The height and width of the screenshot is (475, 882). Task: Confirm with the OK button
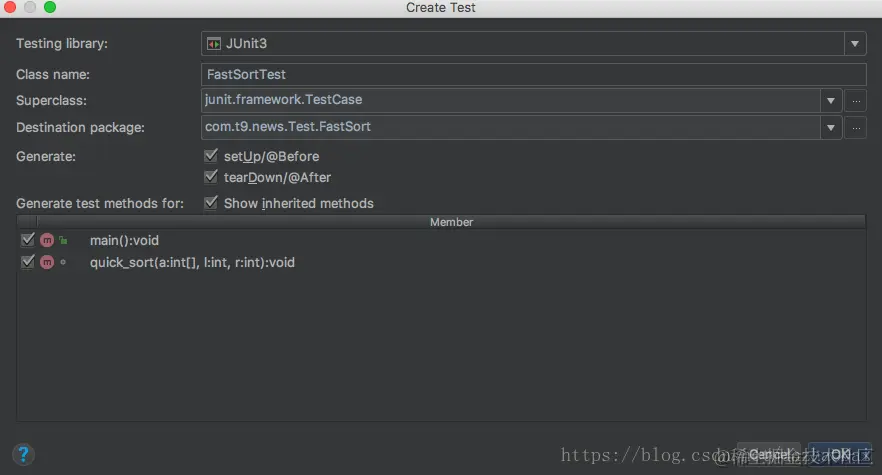coord(840,454)
